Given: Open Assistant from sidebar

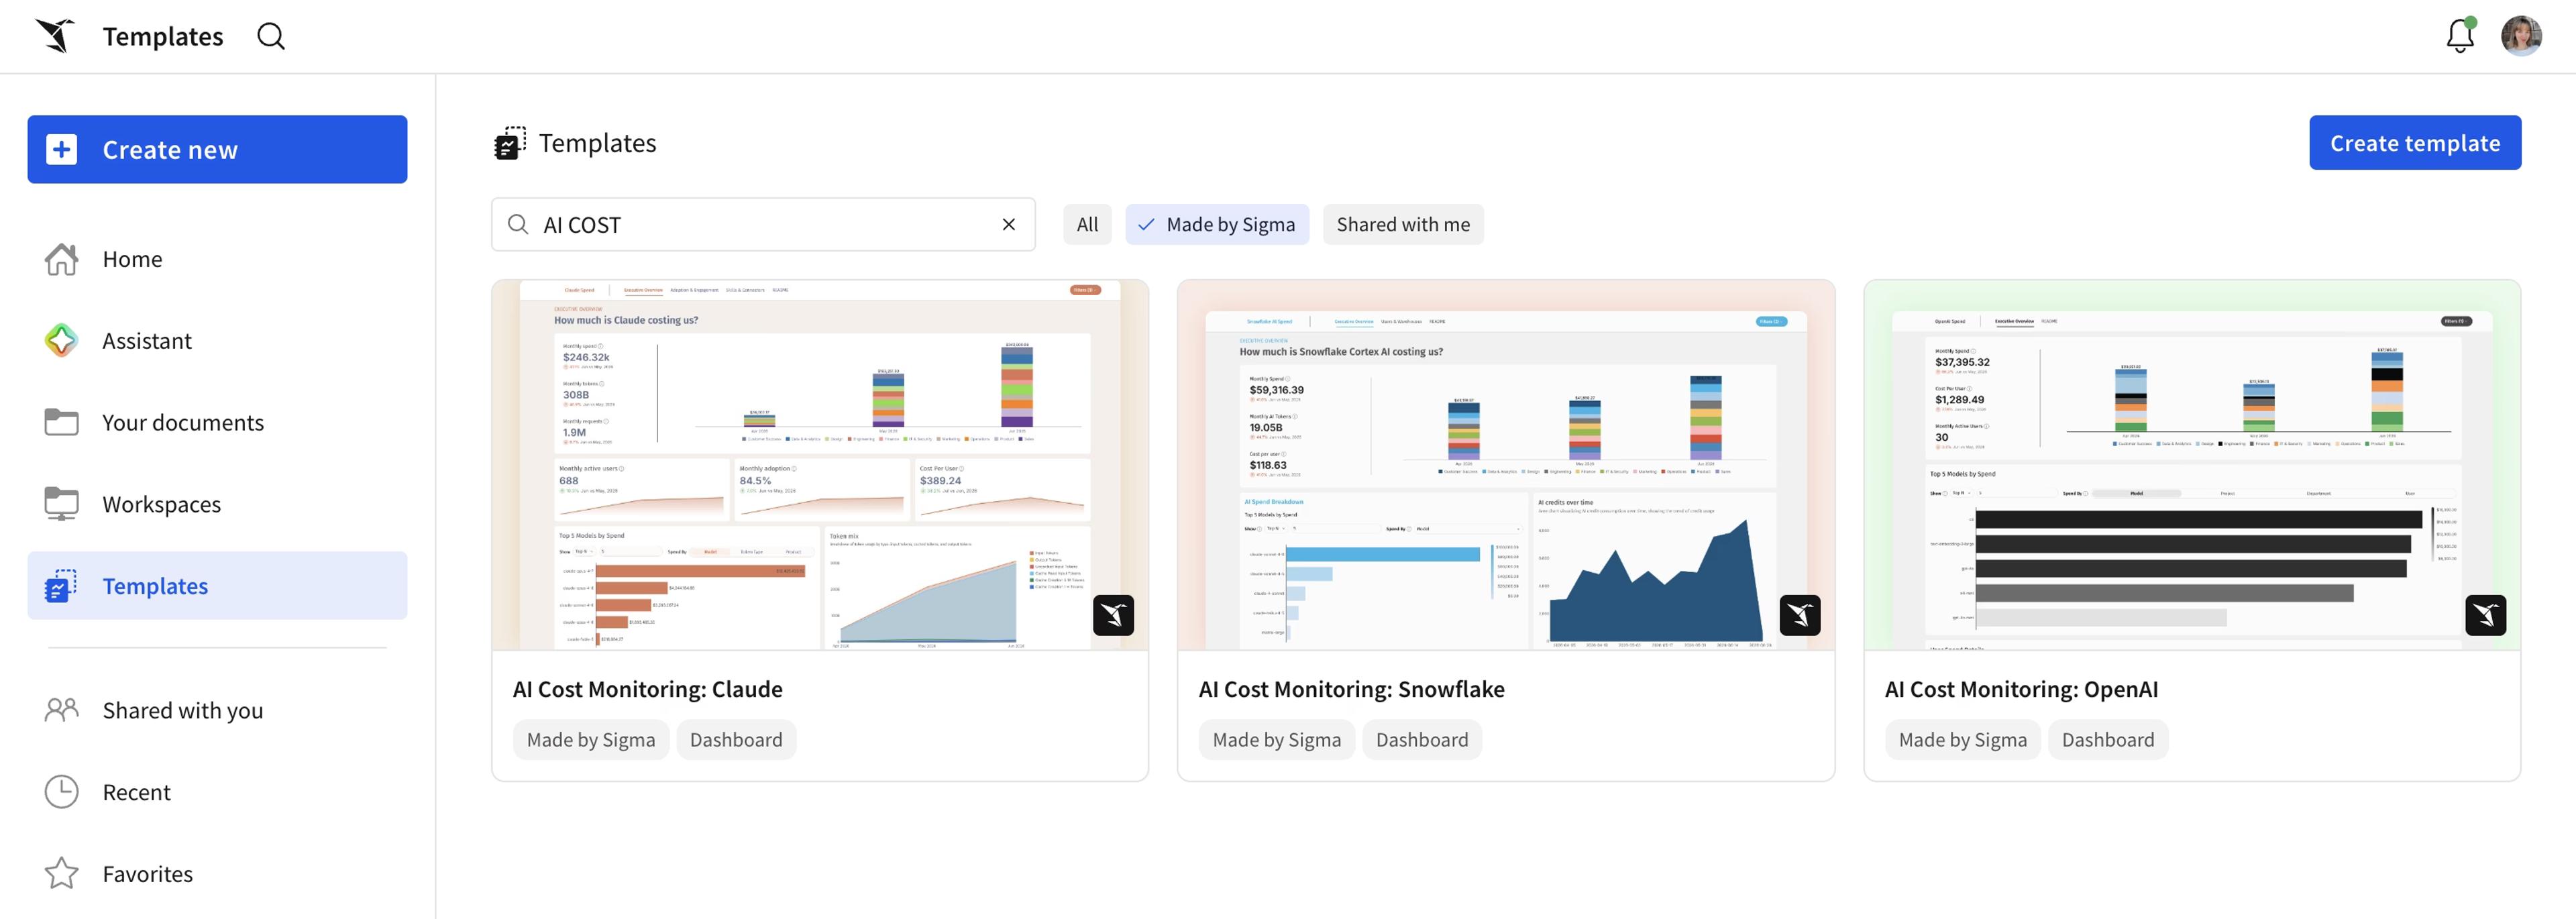Looking at the screenshot, I should pyautogui.click(x=217, y=341).
